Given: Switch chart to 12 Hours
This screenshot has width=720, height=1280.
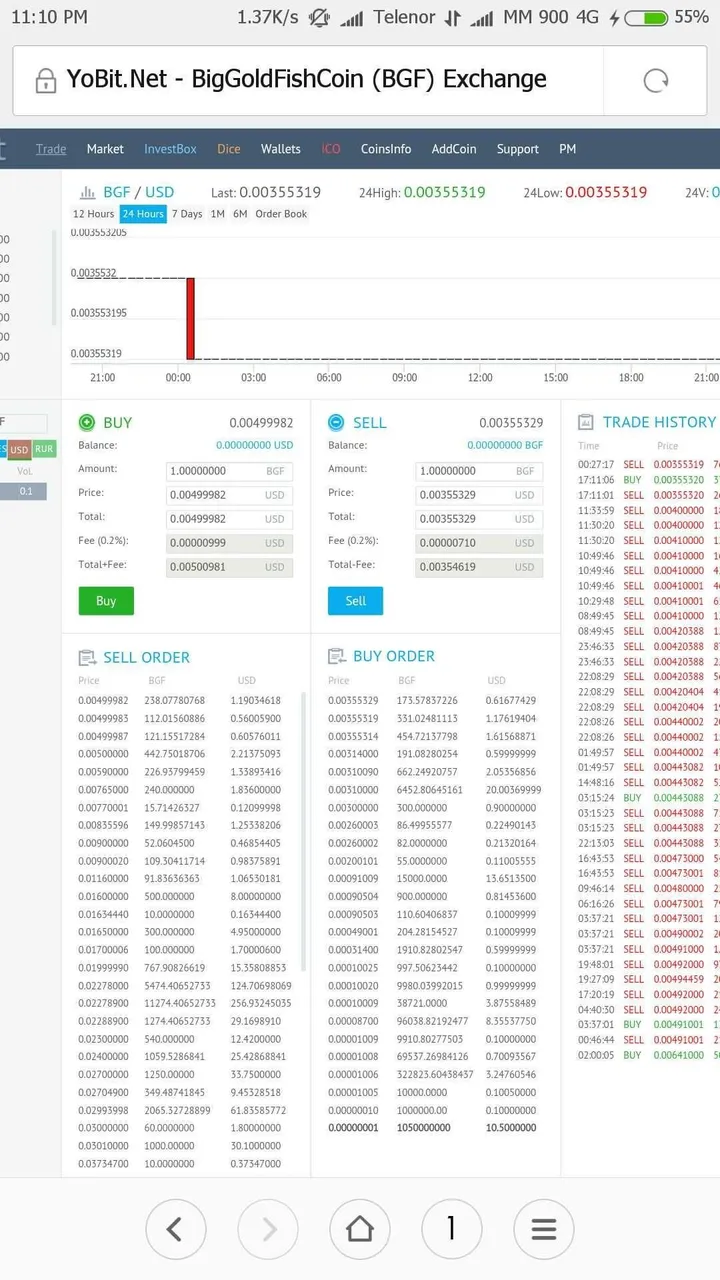Looking at the screenshot, I should click(94, 214).
